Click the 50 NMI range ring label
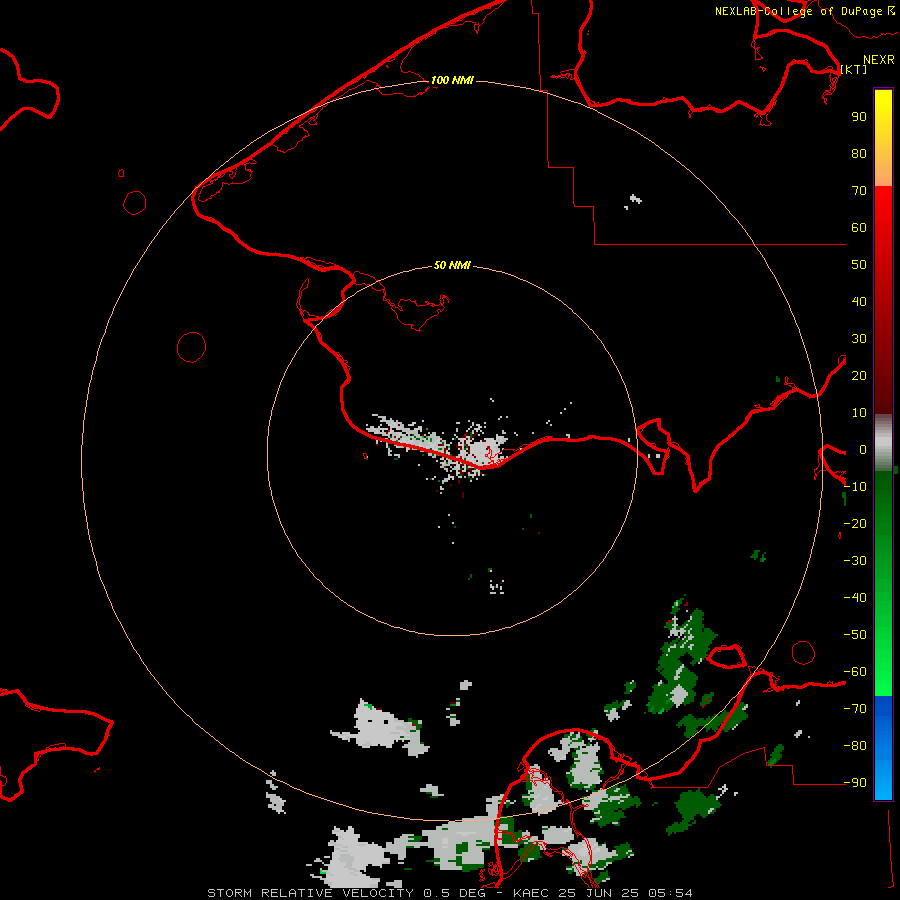 coord(452,265)
